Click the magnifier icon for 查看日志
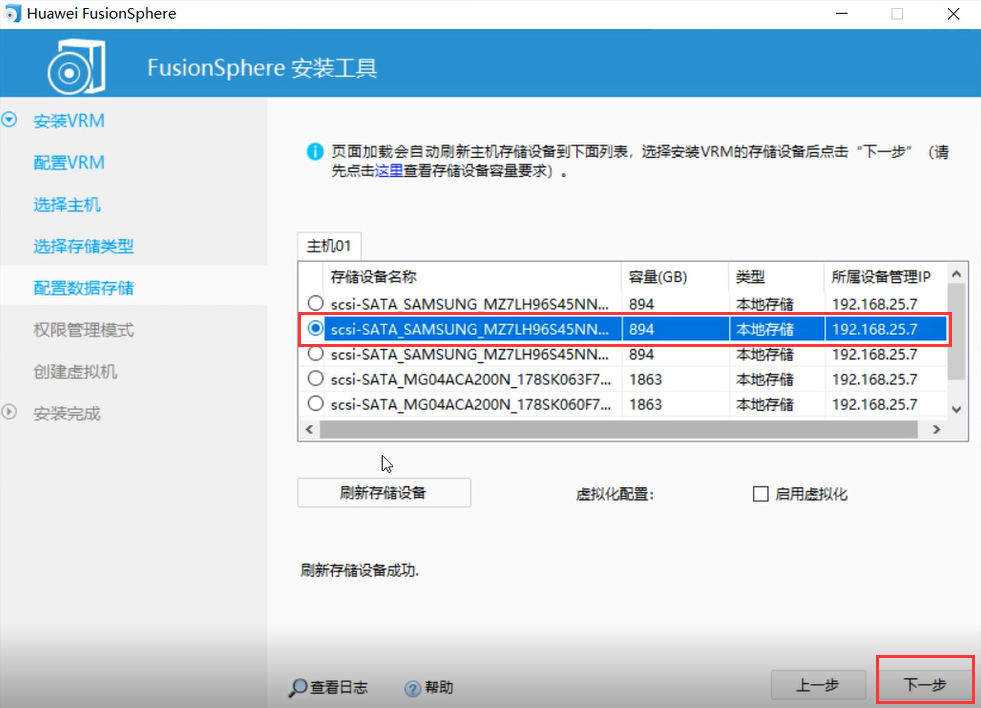Image resolution: width=981 pixels, height=708 pixels. pos(298,688)
